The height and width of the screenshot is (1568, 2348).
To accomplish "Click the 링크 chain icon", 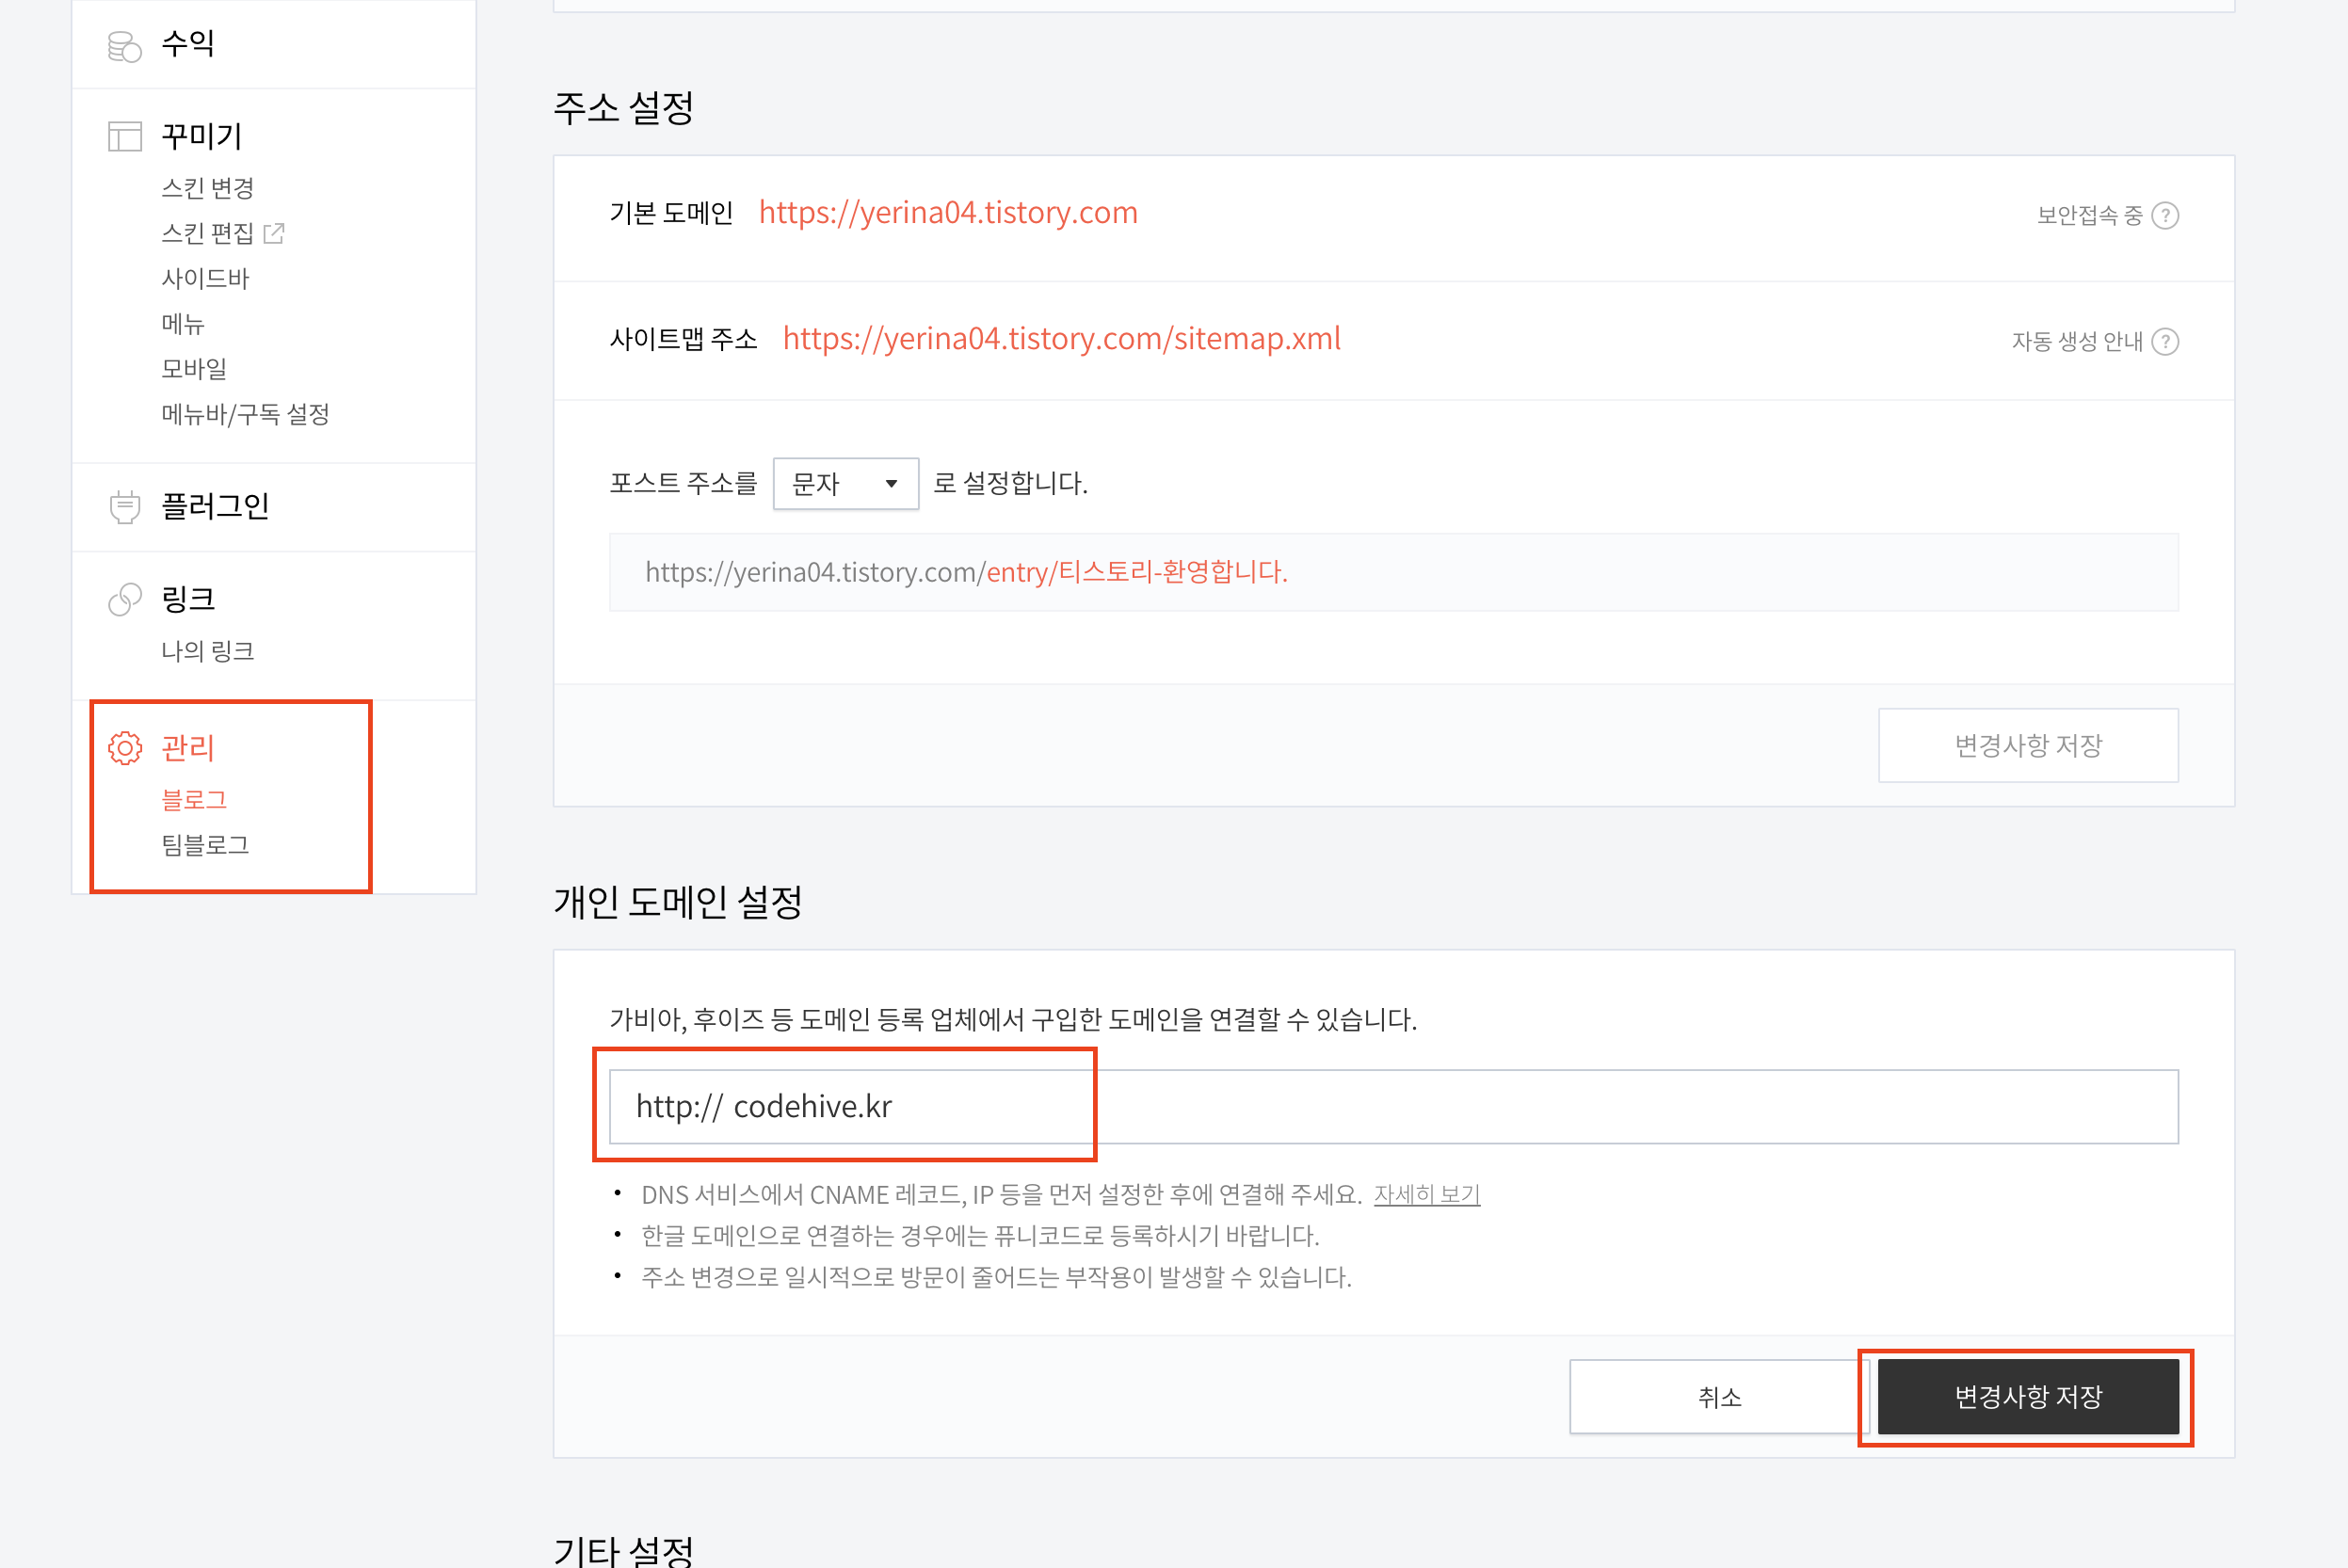I will (124, 600).
